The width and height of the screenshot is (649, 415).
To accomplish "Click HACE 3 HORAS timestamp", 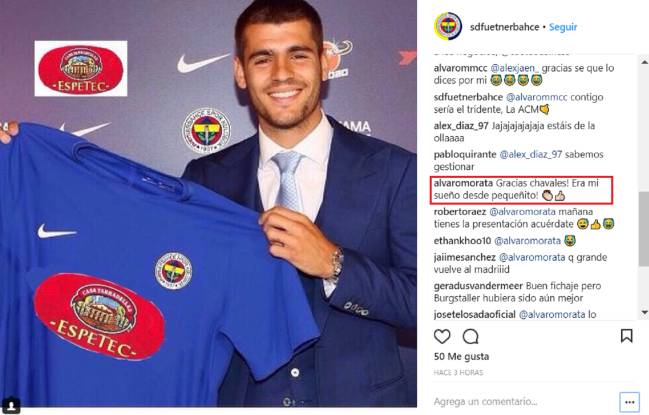I will pos(458,372).
